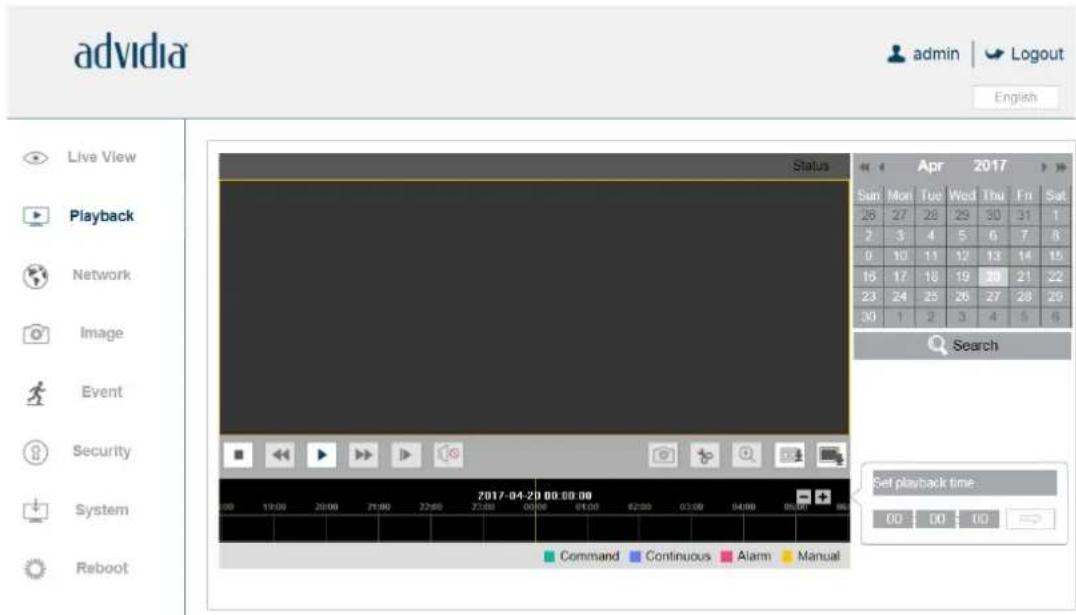Search recordings with the Search button
This screenshot has width=1076, height=615.
coord(962,345)
